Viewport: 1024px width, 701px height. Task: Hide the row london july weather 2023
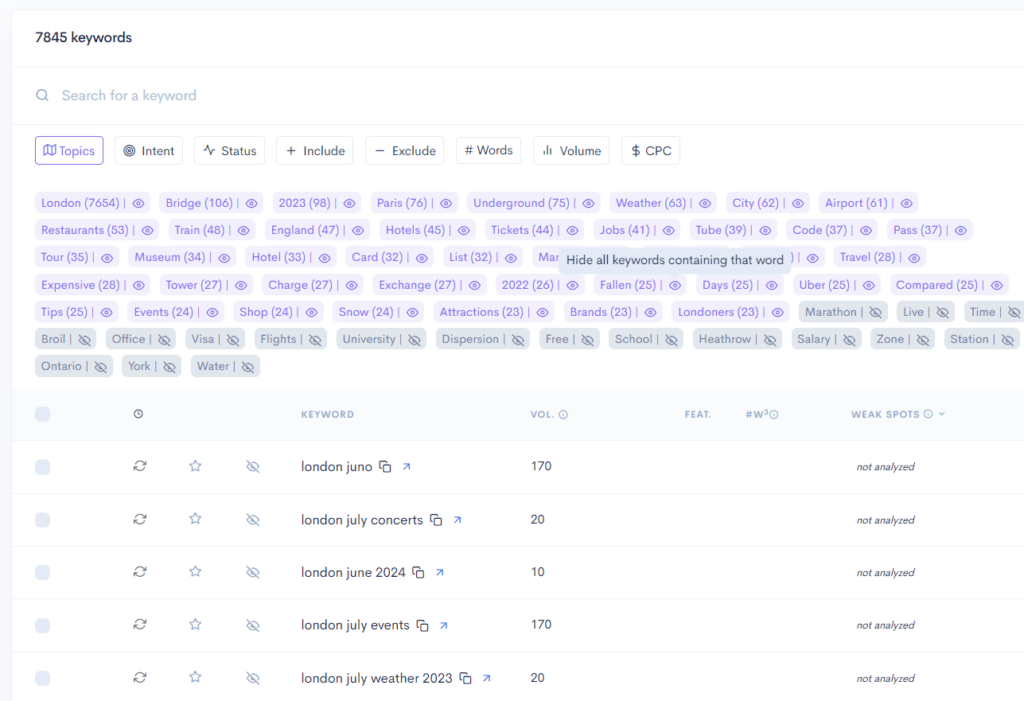[x=253, y=678]
